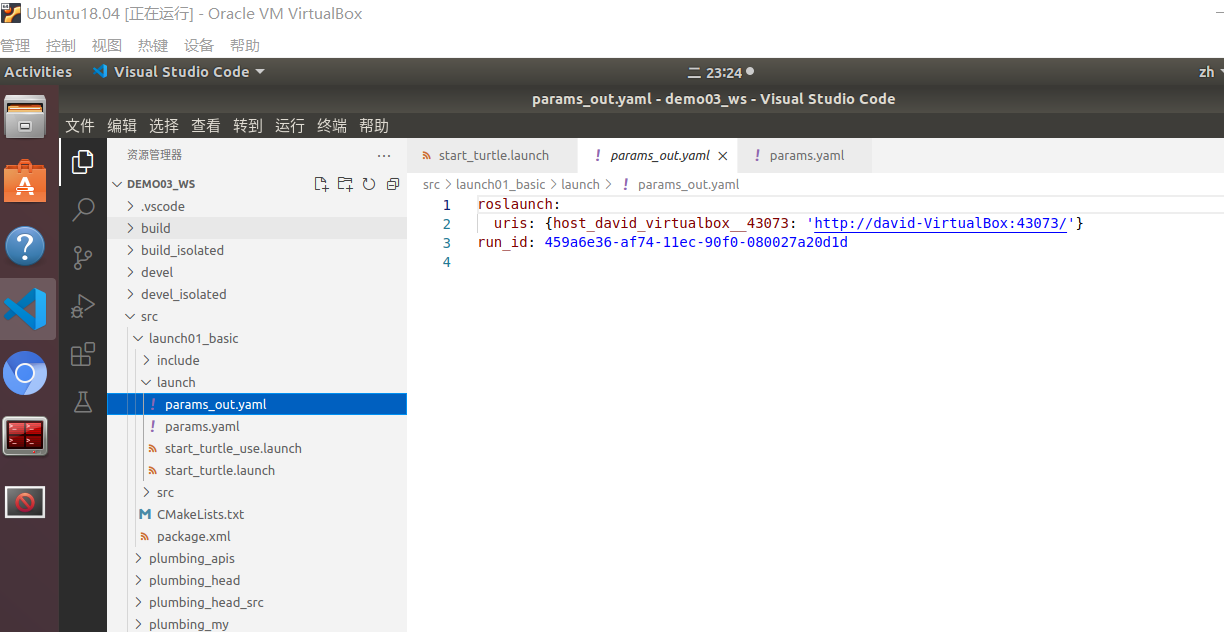Open the zh input language indicator
The image size is (1224, 632).
(1209, 72)
